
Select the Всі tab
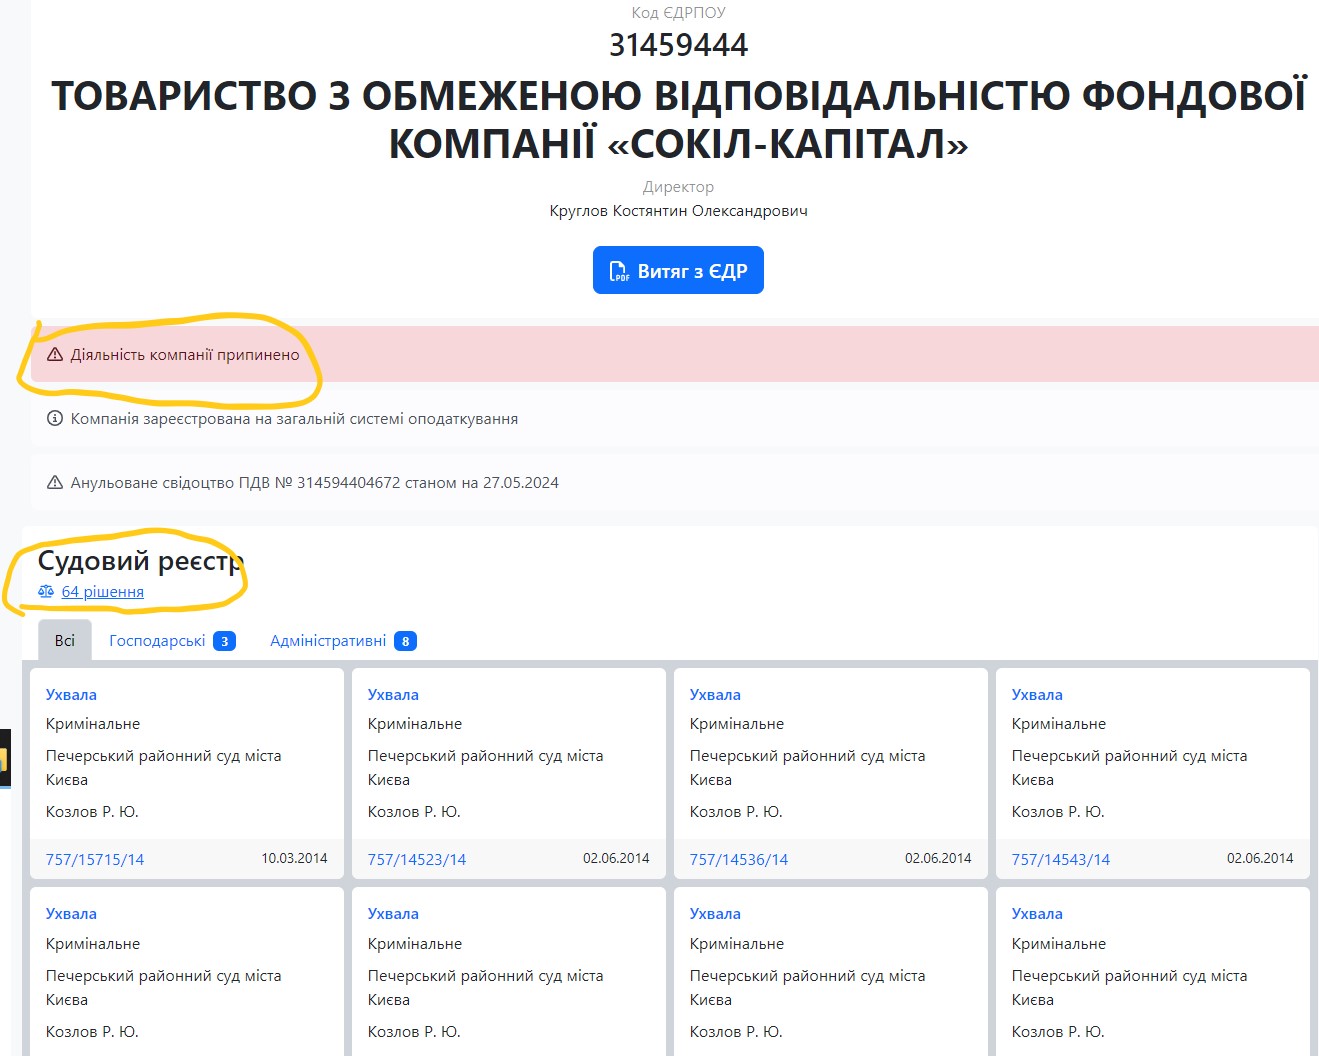(x=65, y=641)
